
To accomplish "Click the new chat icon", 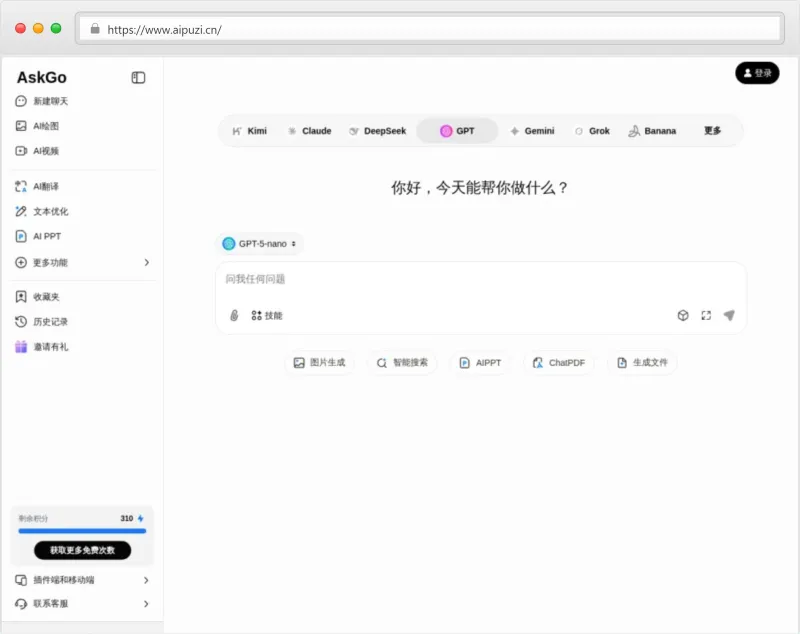I will (x=21, y=101).
